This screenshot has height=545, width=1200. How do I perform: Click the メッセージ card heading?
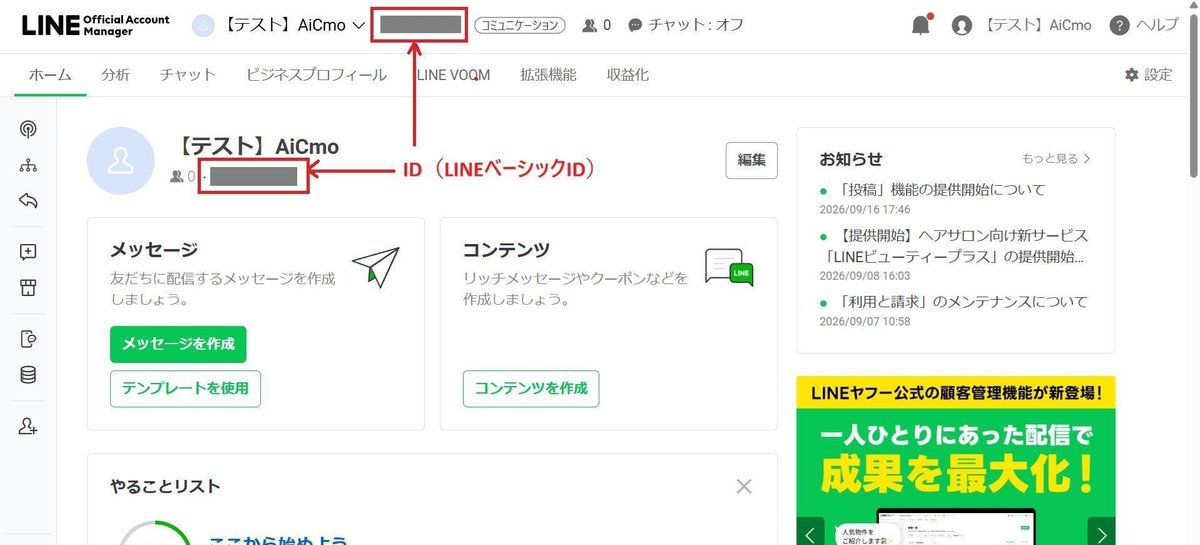[x=154, y=249]
